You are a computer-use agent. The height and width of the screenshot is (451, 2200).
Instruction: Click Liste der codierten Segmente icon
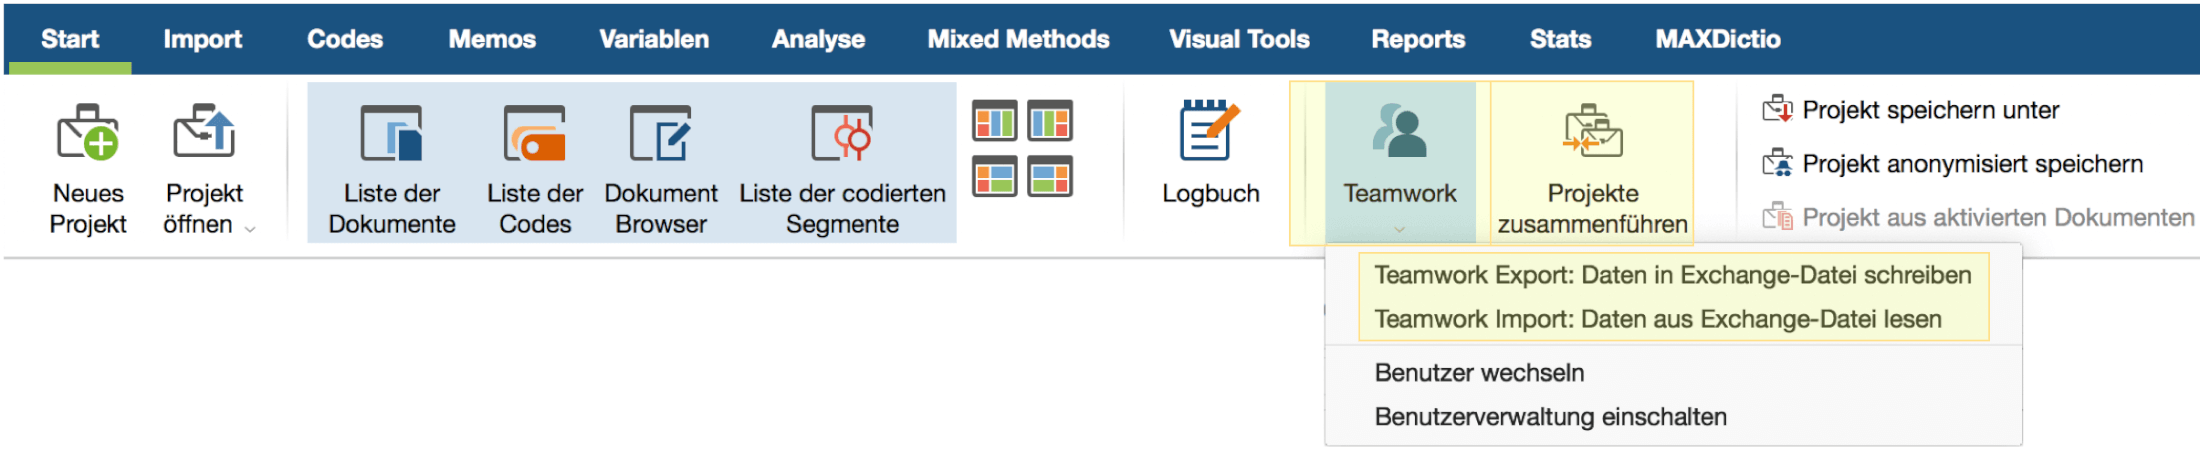pyautogui.click(x=842, y=133)
